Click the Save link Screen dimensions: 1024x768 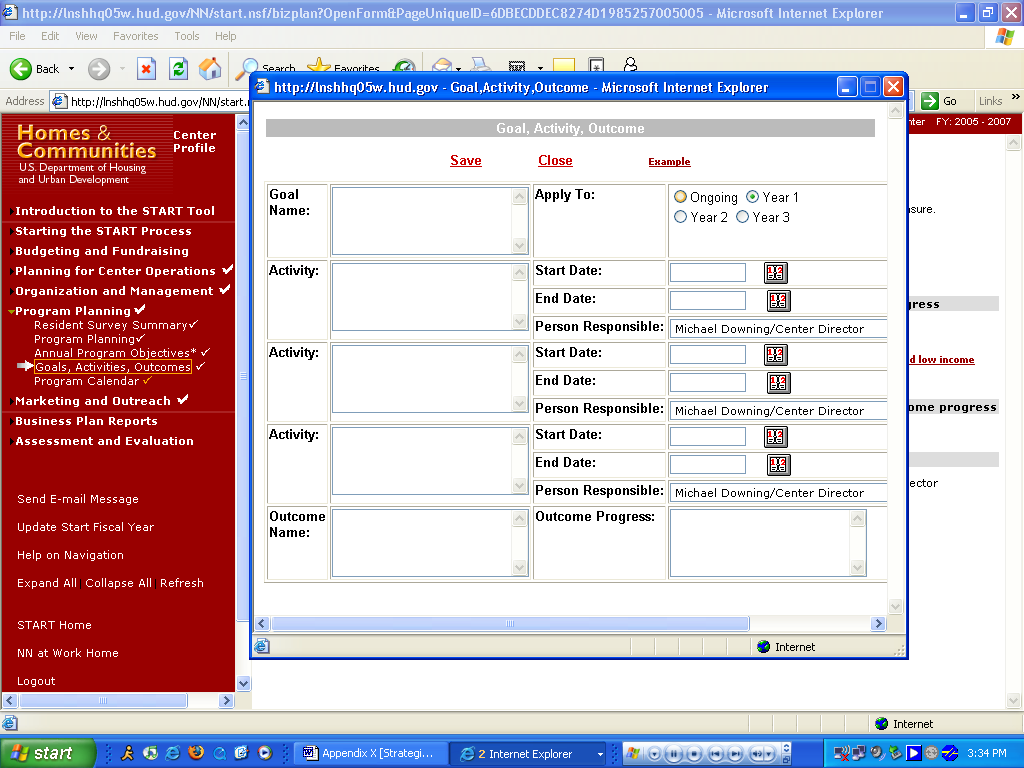click(x=465, y=161)
